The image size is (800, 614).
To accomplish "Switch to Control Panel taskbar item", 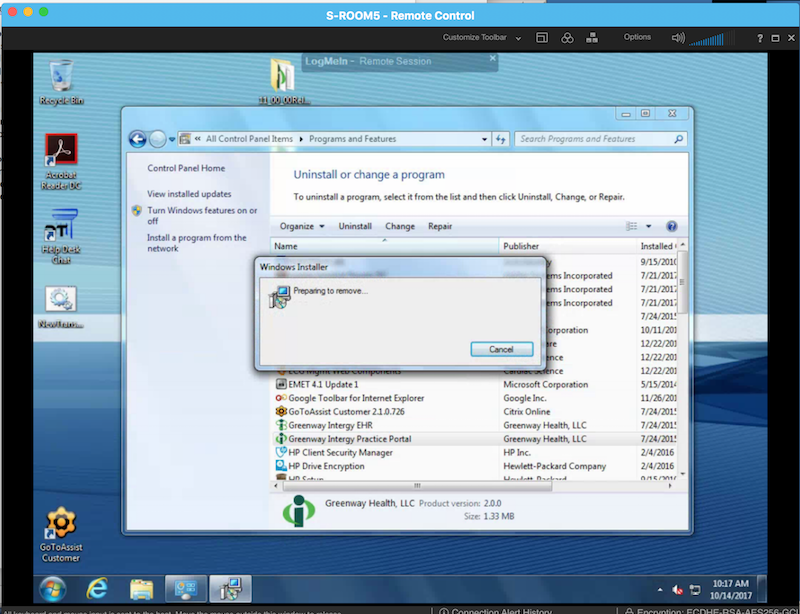I will (186, 590).
